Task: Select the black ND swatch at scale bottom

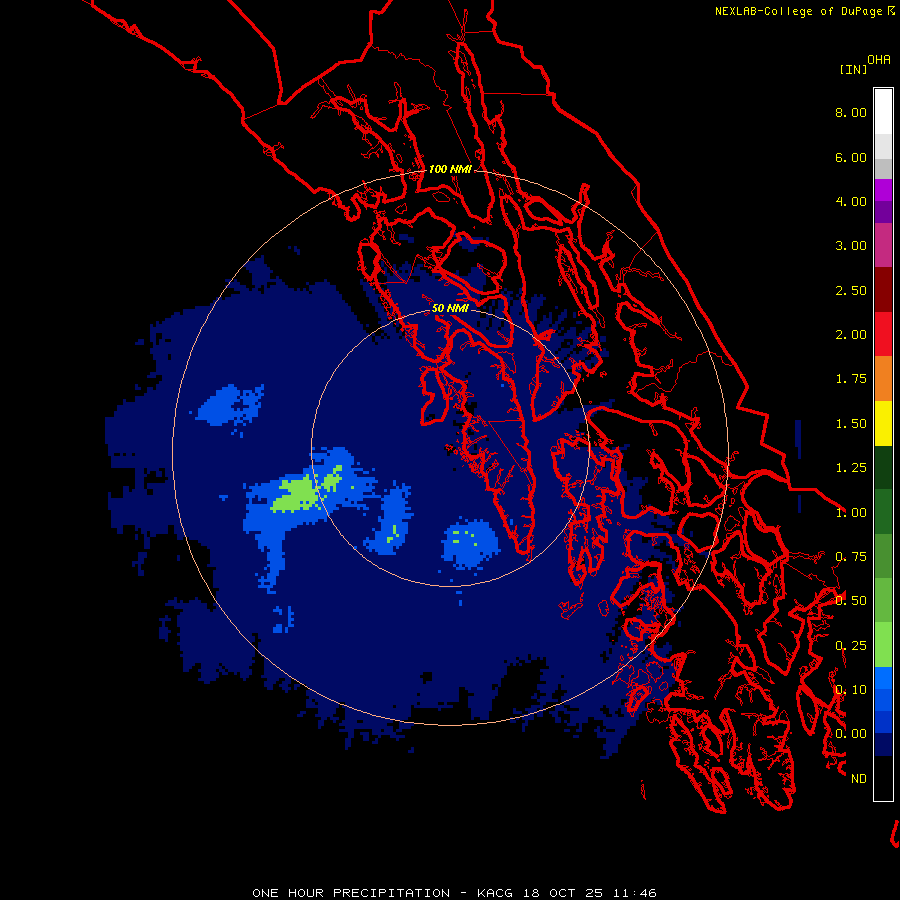Action: click(883, 778)
